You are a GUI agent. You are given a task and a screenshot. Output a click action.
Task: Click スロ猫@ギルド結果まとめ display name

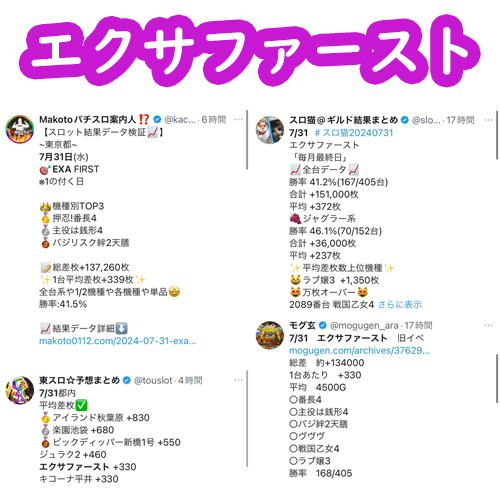click(343, 120)
